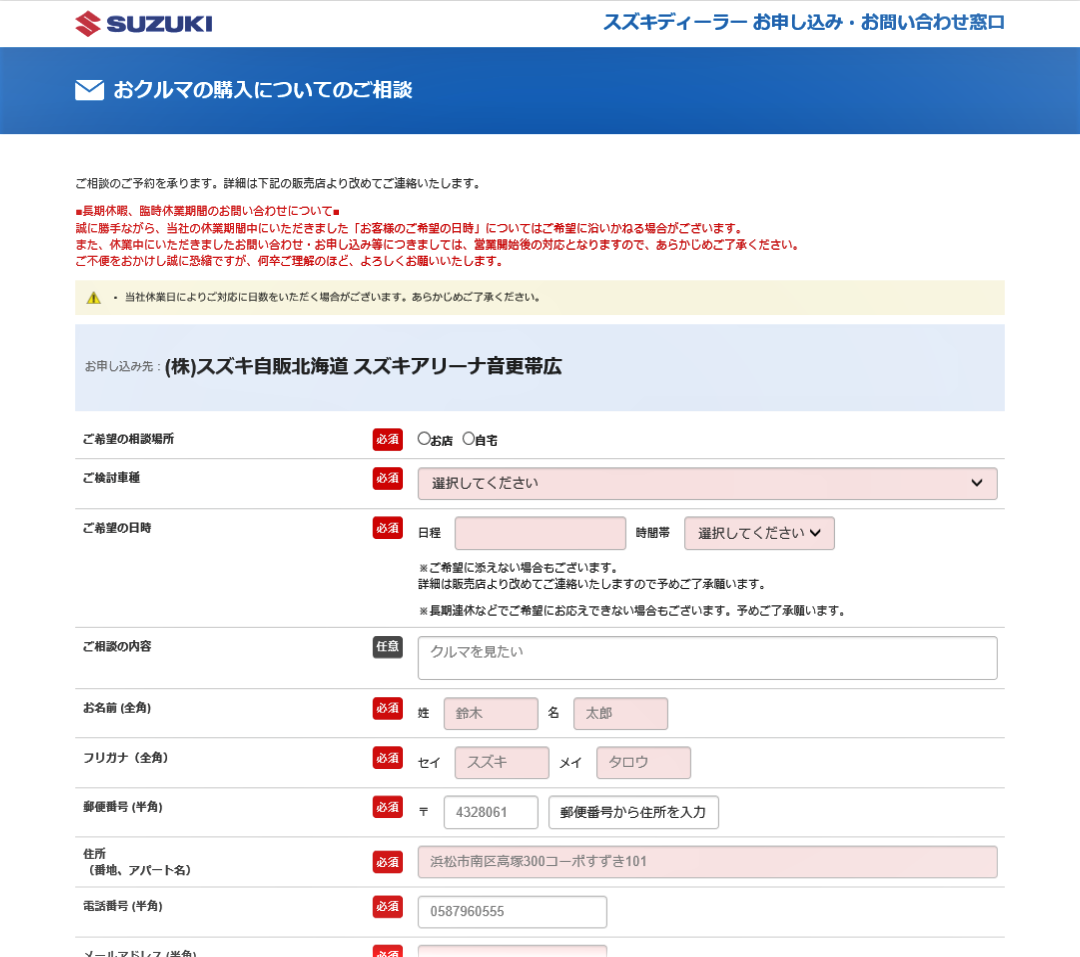This screenshot has height=957, width=1080.
Task: Click the 必須 badge for ご希望の相談場所
Action: [388, 440]
